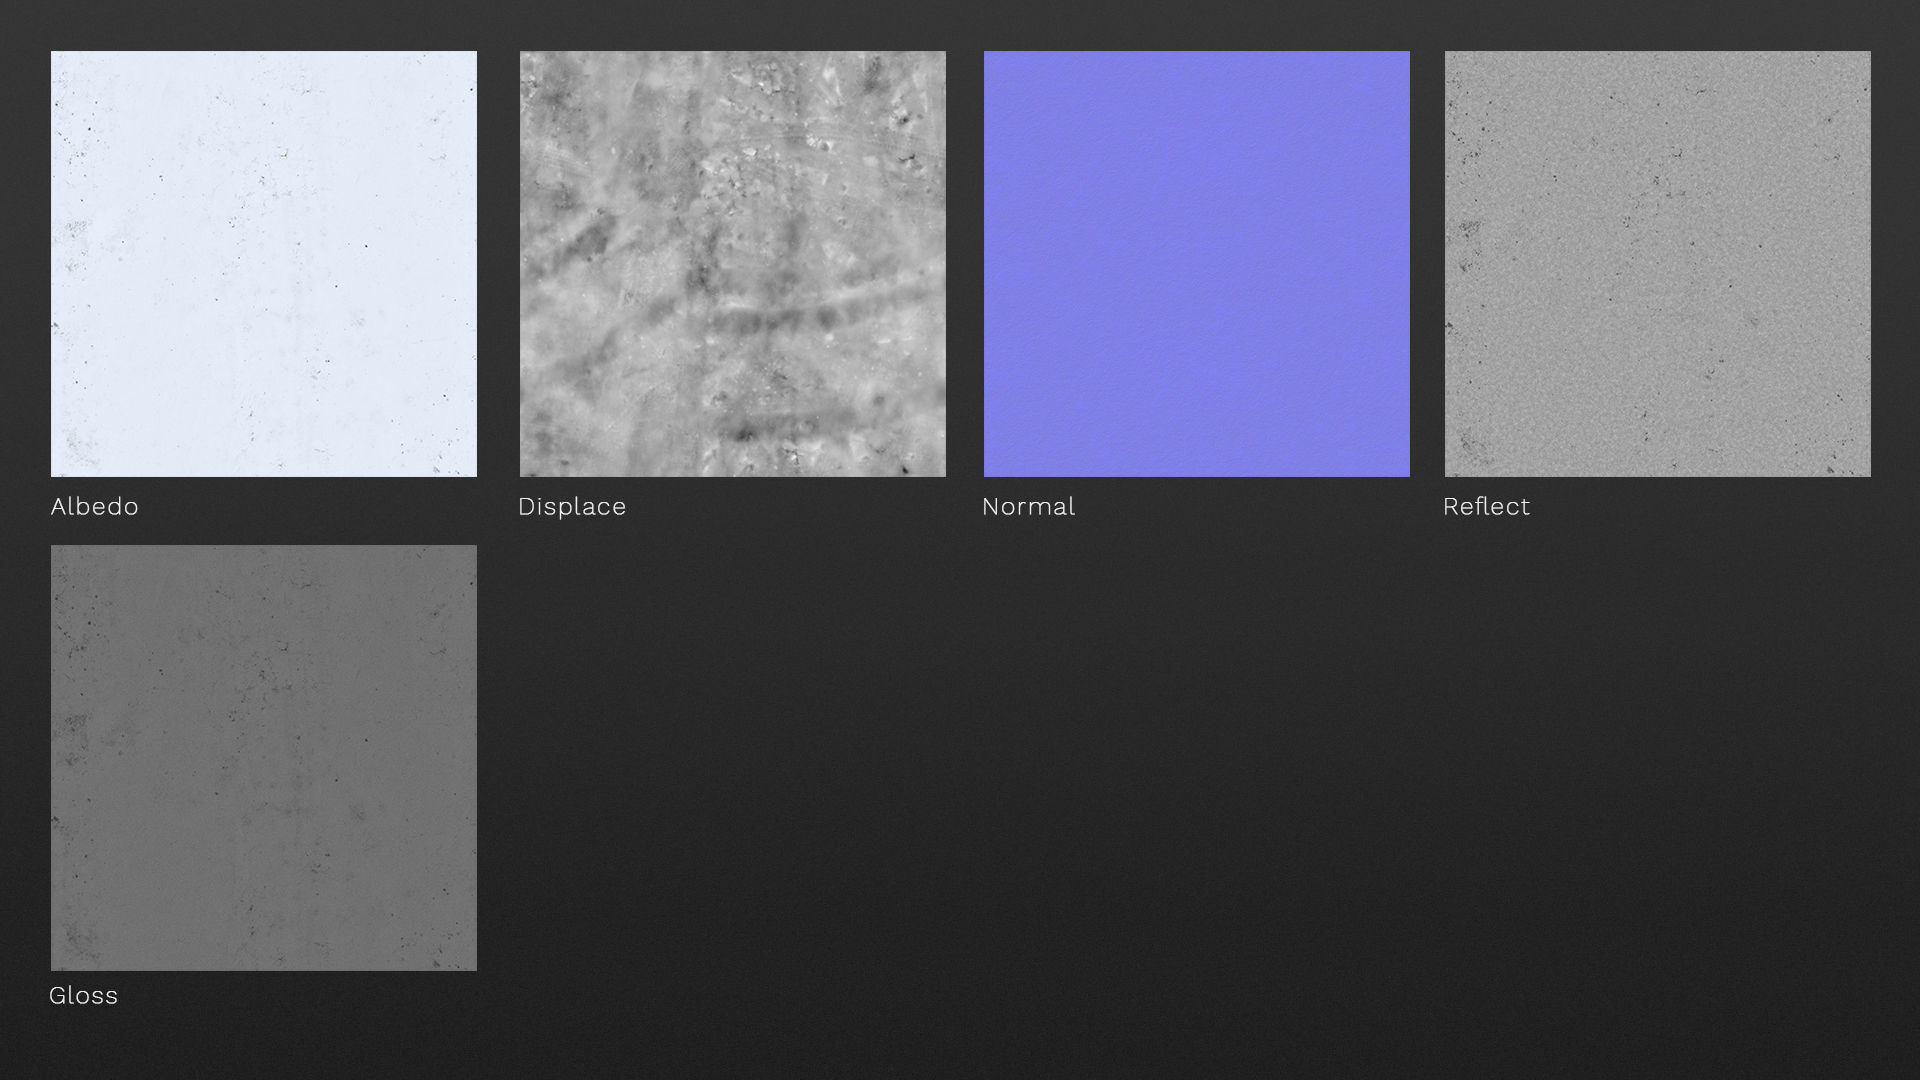Click the image above the Displace caption
This screenshot has width=1920, height=1080.
click(732, 264)
